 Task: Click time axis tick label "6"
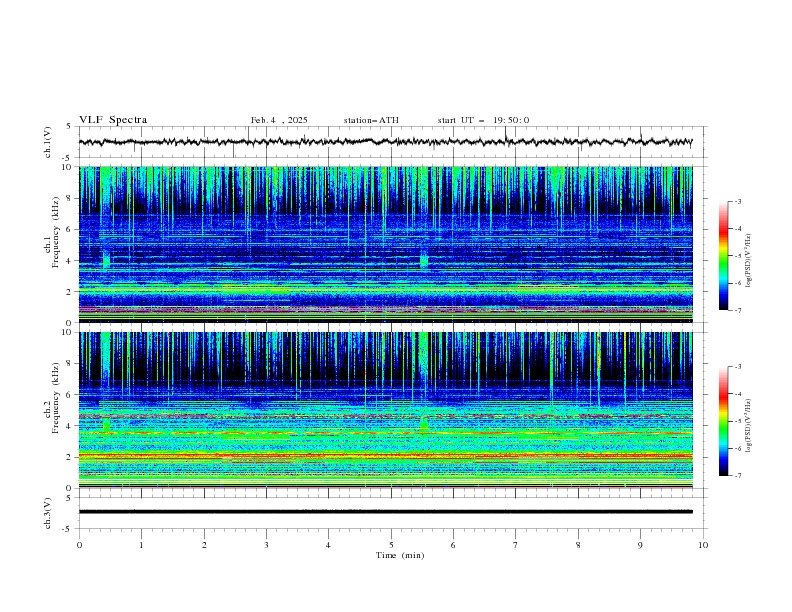click(x=453, y=545)
